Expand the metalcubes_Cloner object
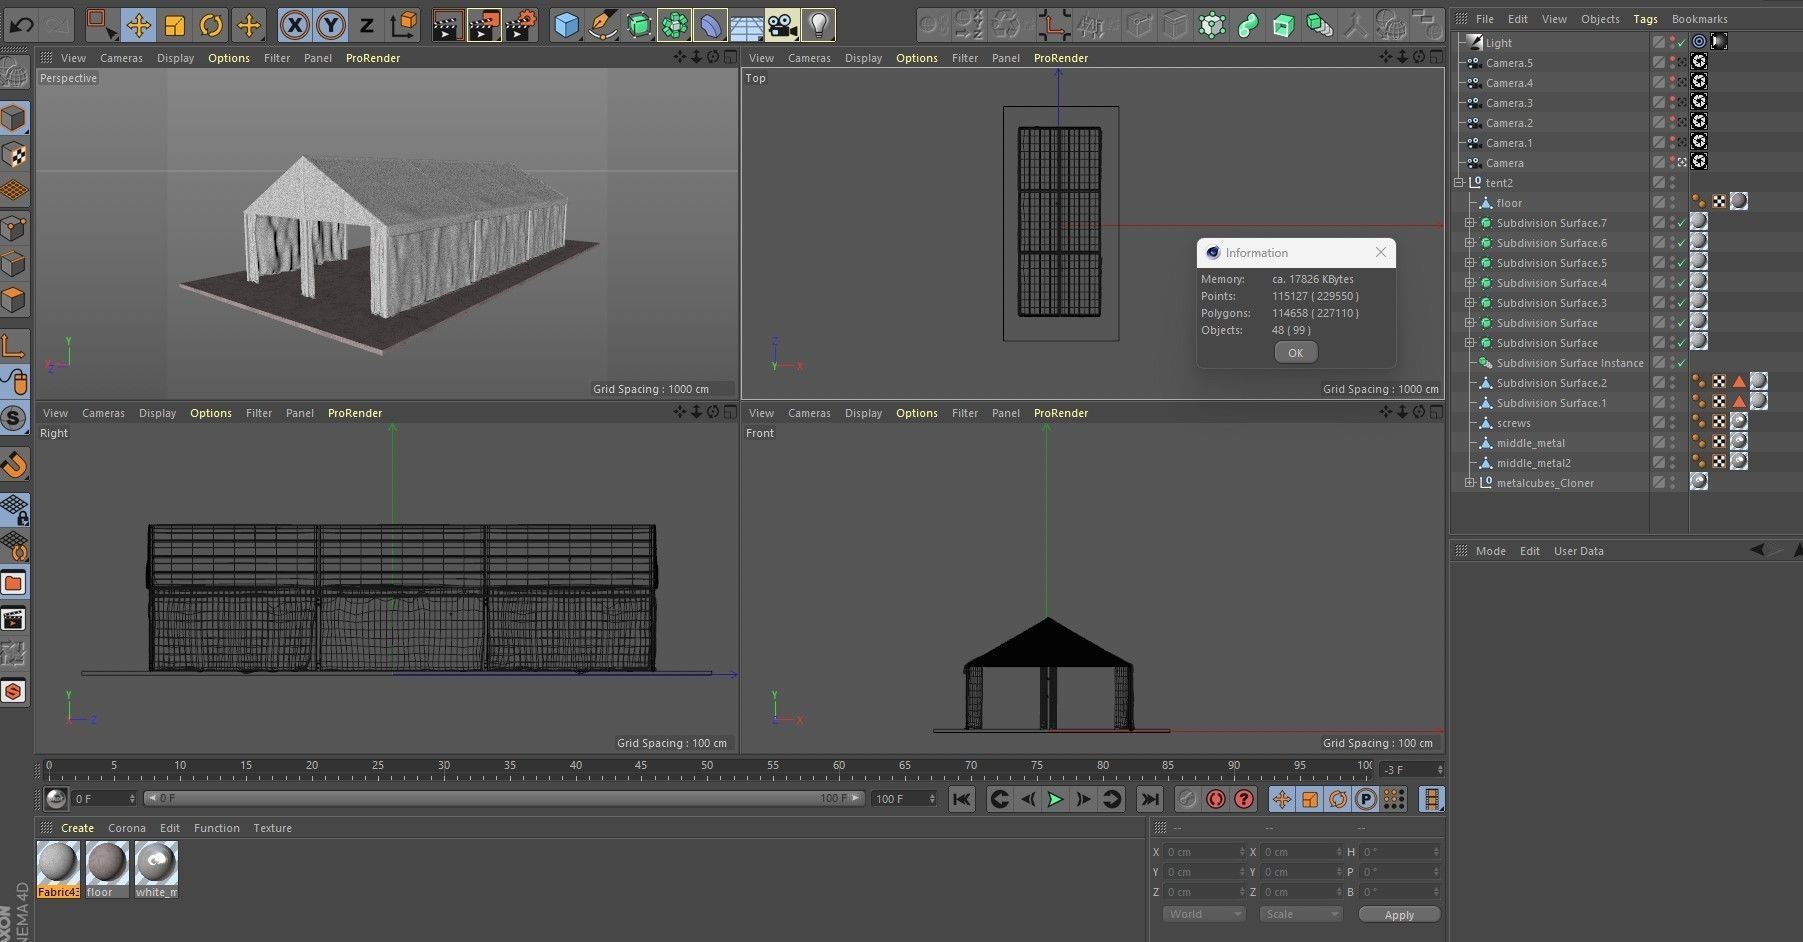 1469,483
